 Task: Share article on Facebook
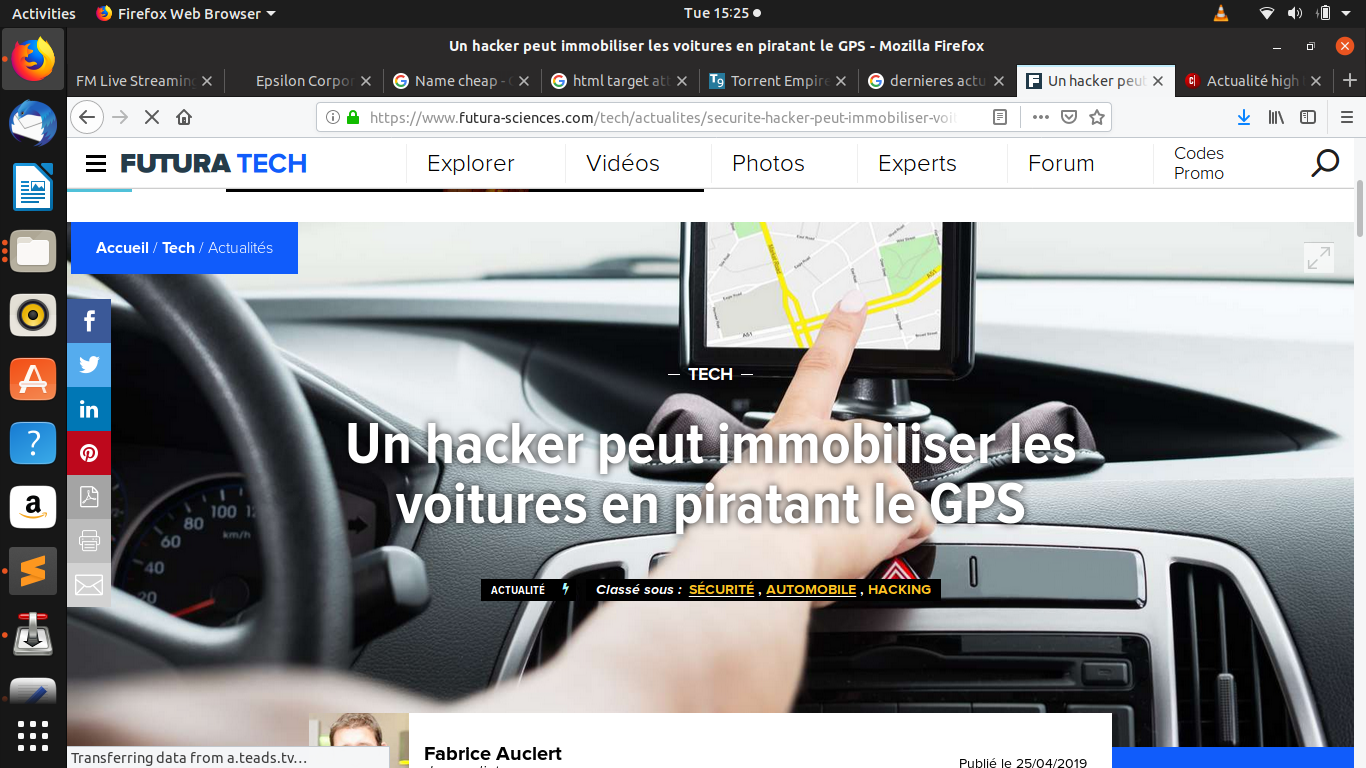[89, 321]
